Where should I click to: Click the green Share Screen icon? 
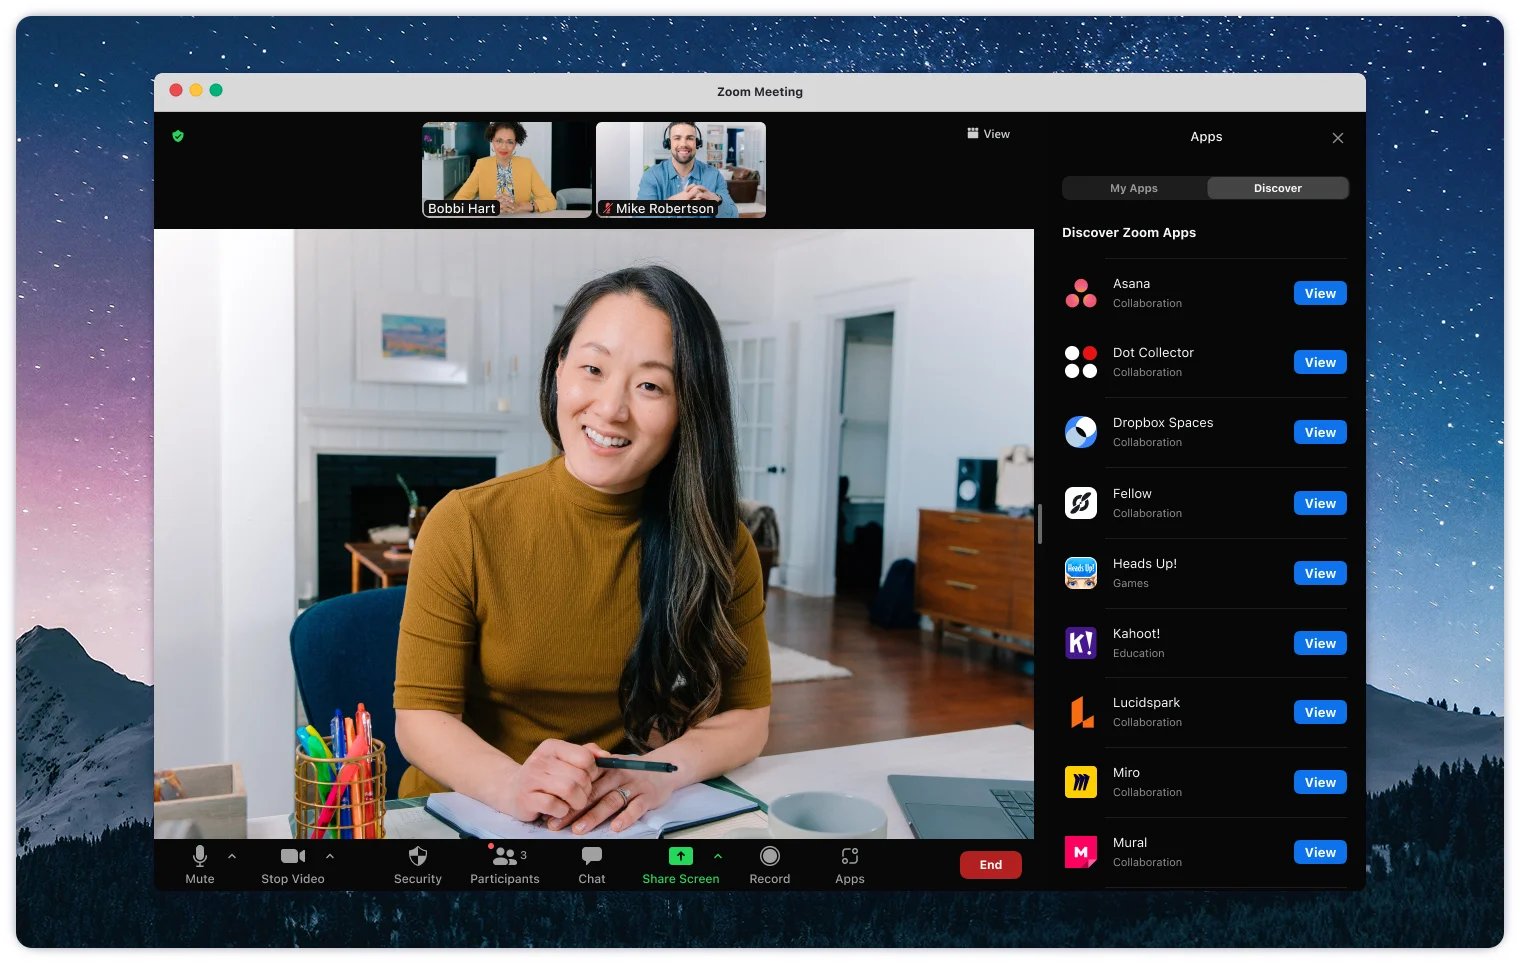pos(680,856)
